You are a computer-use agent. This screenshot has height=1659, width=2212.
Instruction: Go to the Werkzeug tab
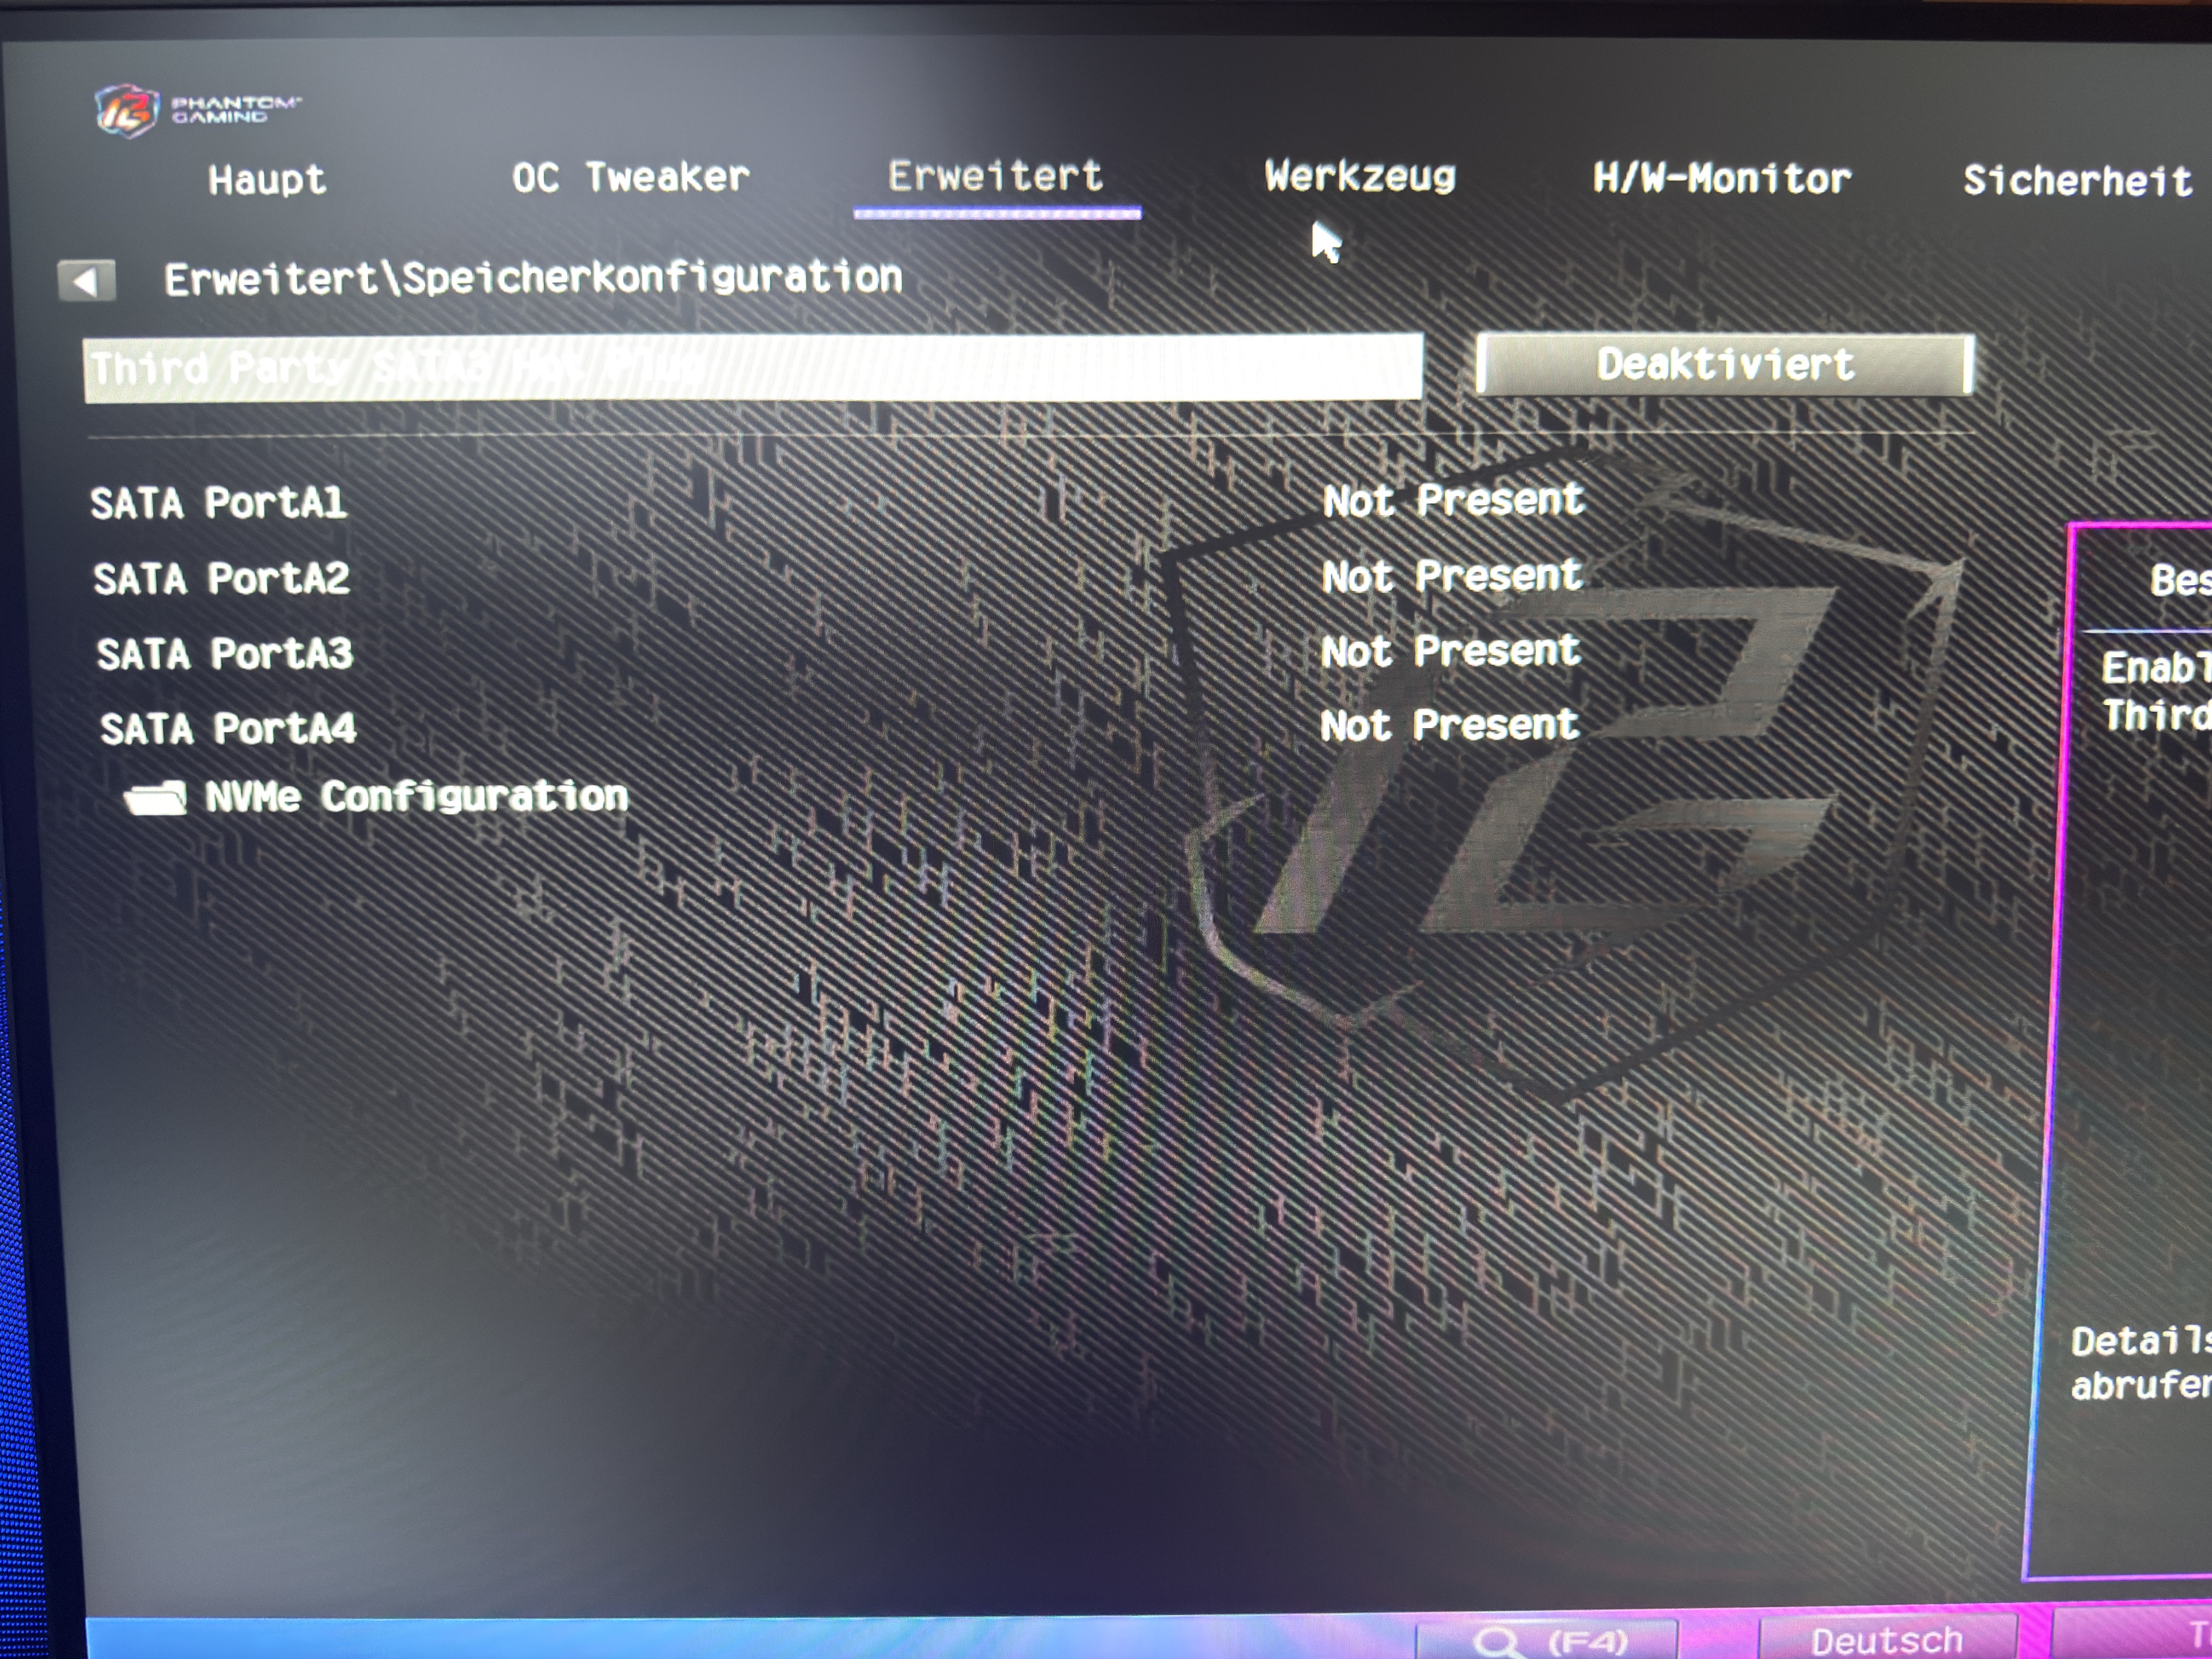[x=1360, y=177]
